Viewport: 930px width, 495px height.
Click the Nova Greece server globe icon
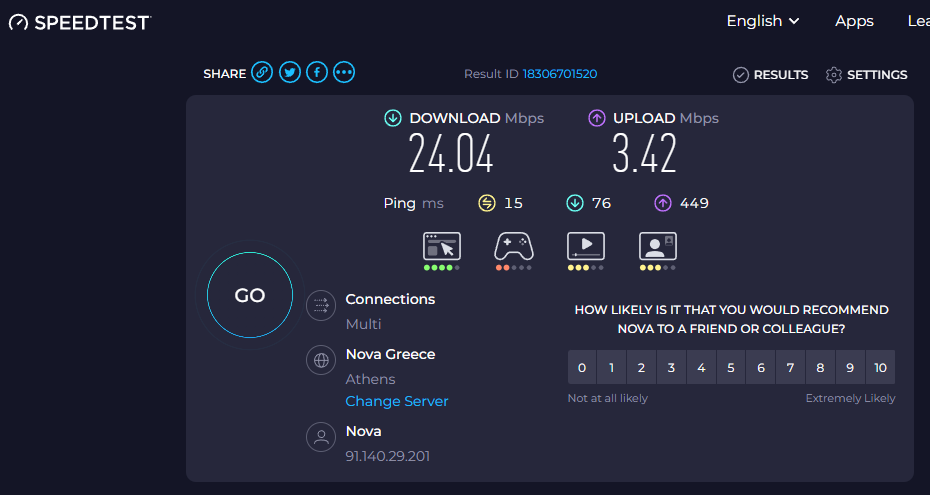coord(321,360)
